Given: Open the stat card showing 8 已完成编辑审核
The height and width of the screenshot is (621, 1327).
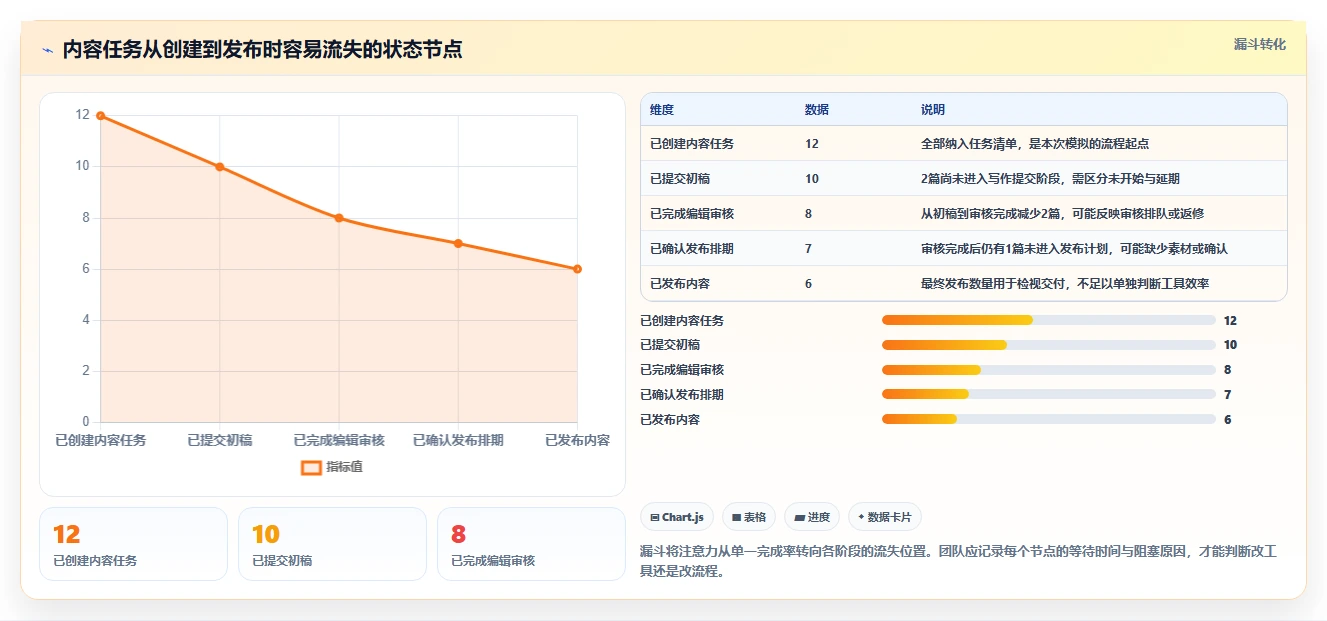Looking at the screenshot, I should coord(531,544).
